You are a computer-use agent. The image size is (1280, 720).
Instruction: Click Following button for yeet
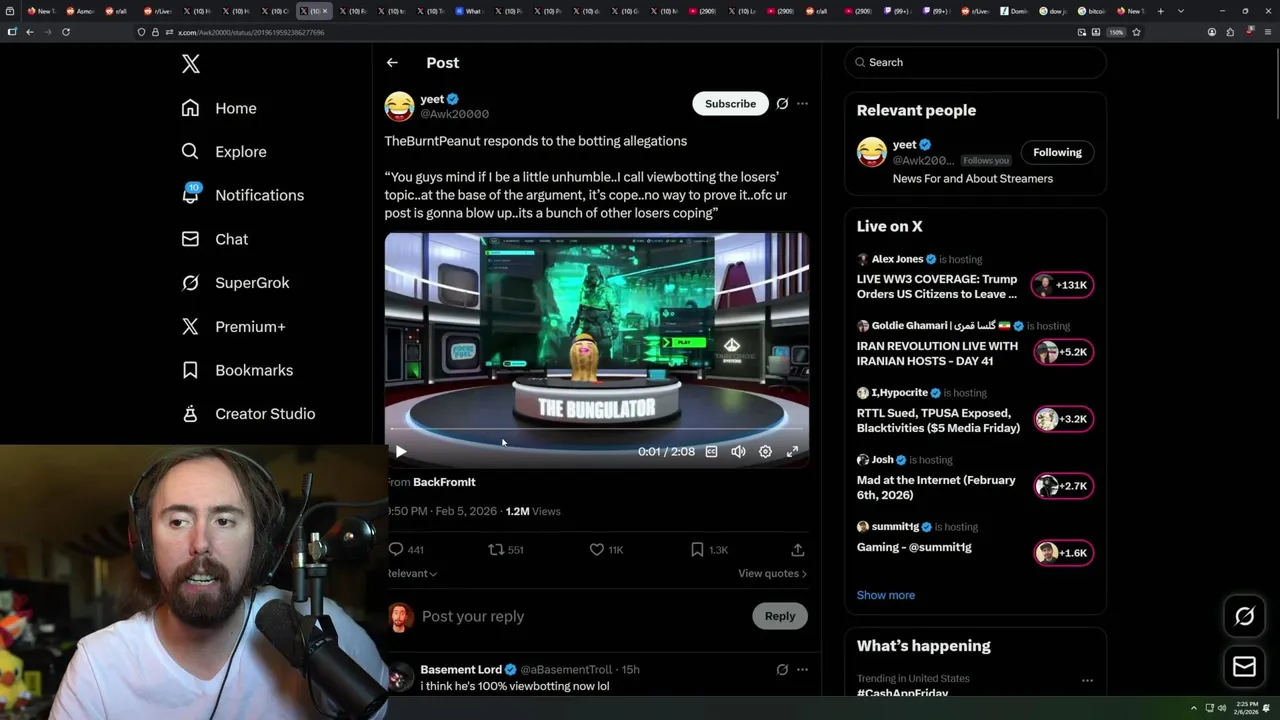pyautogui.click(x=1057, y=152)
